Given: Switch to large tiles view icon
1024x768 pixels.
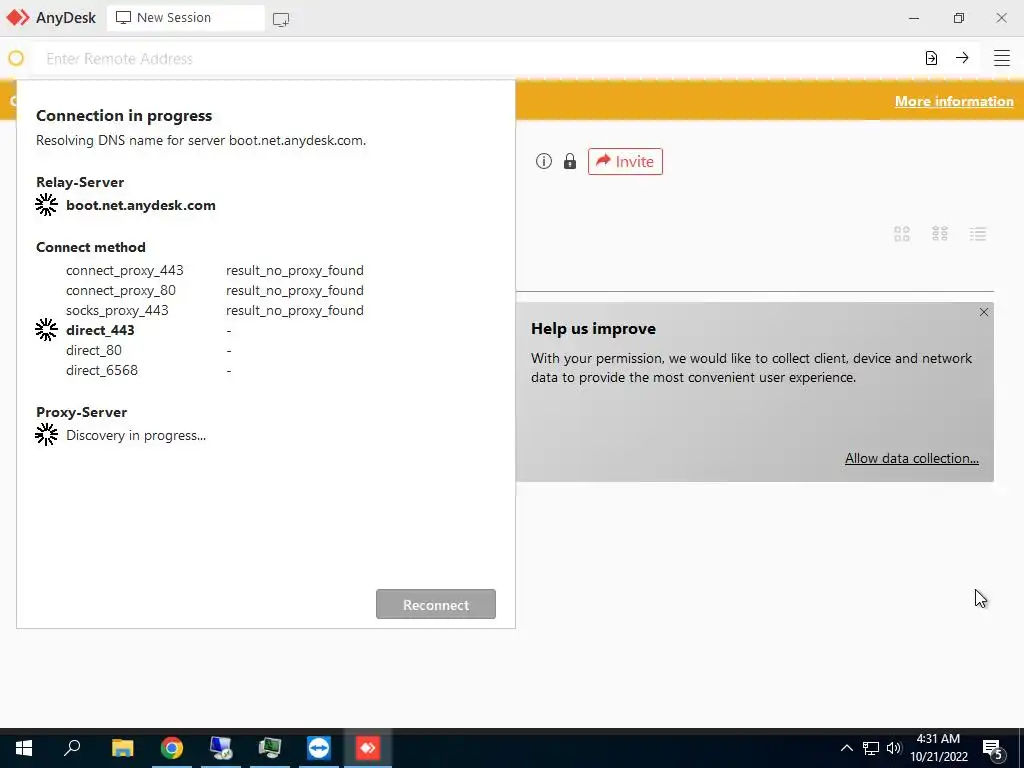Looking at the screenshot, I should [x=902, y=234].
